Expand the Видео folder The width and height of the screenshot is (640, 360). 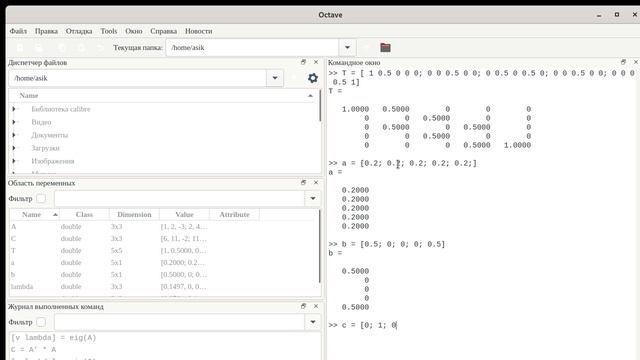pyautogui.click(x=14, y=122)
